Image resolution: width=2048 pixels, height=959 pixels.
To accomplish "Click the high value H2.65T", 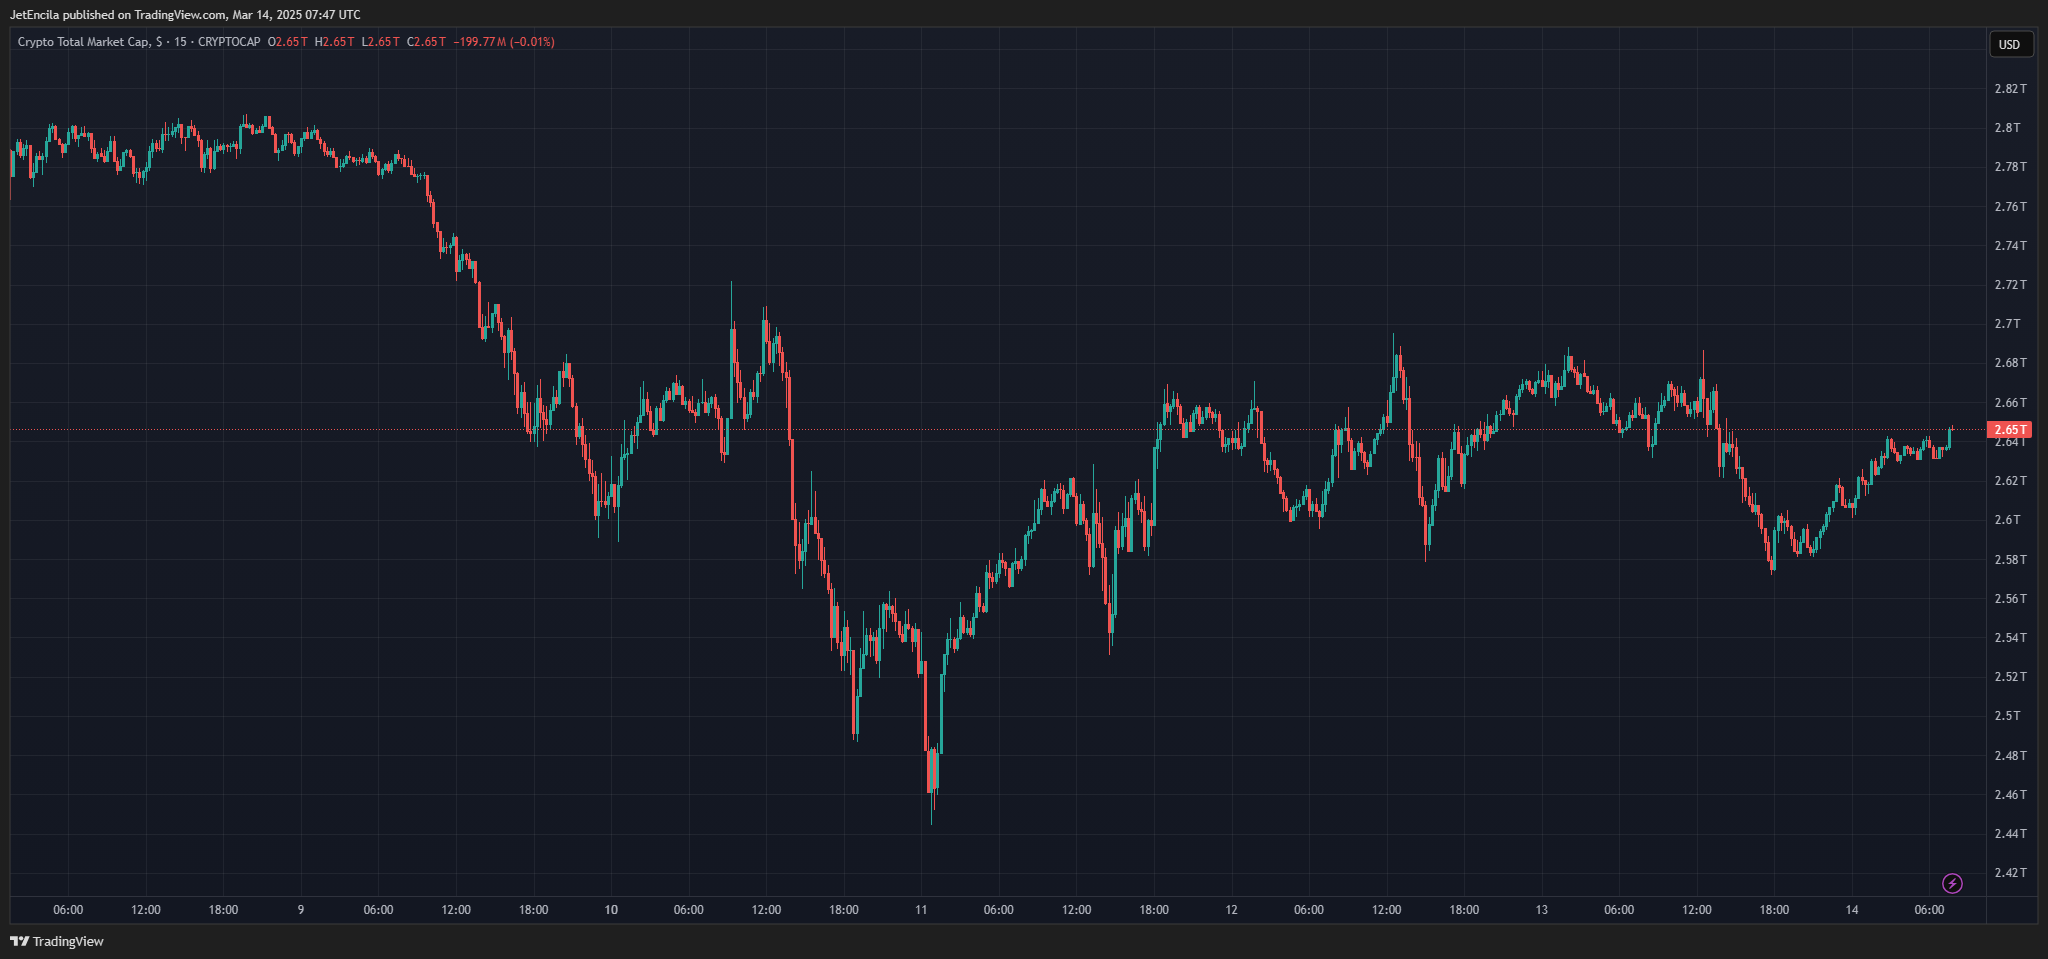I will pyautogui.click(x=334, y=42).
